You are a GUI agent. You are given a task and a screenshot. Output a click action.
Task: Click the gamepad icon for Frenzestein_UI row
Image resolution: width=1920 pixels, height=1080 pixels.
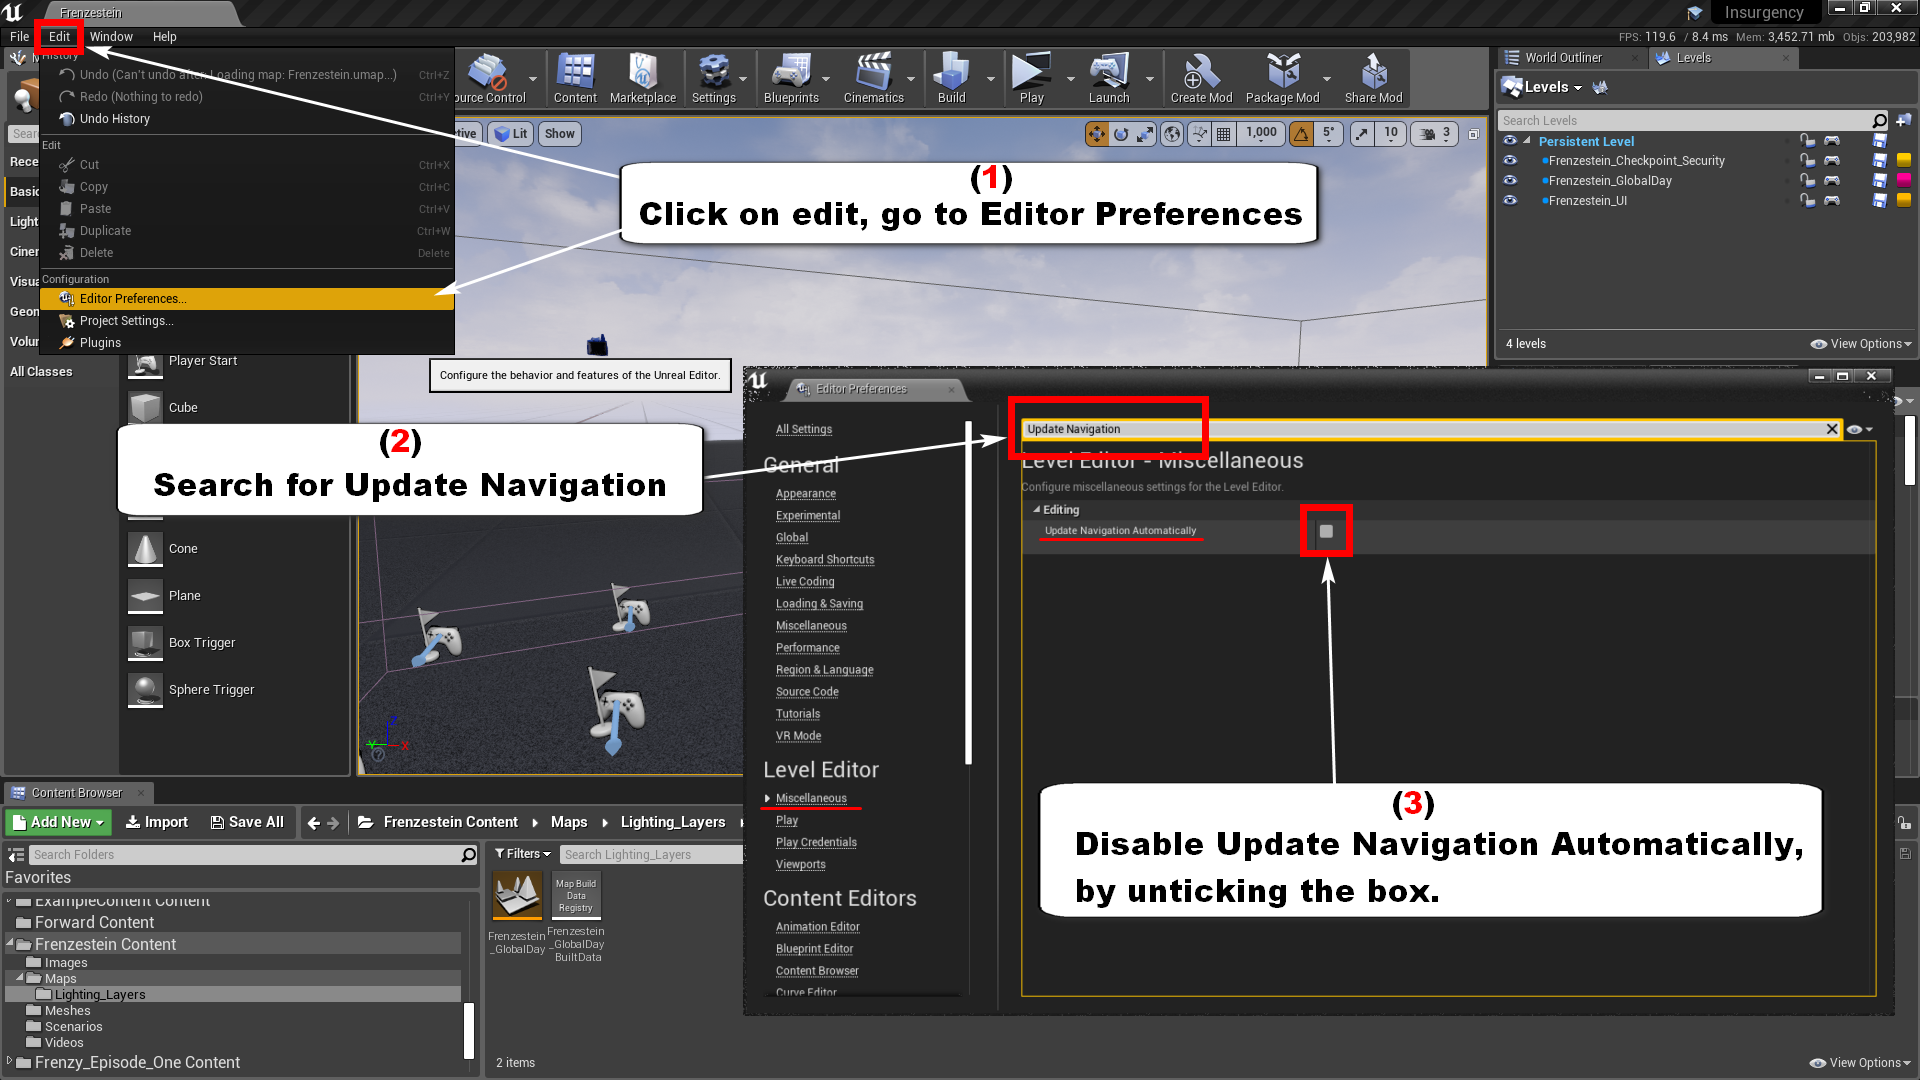click(x=1831, y=201)
